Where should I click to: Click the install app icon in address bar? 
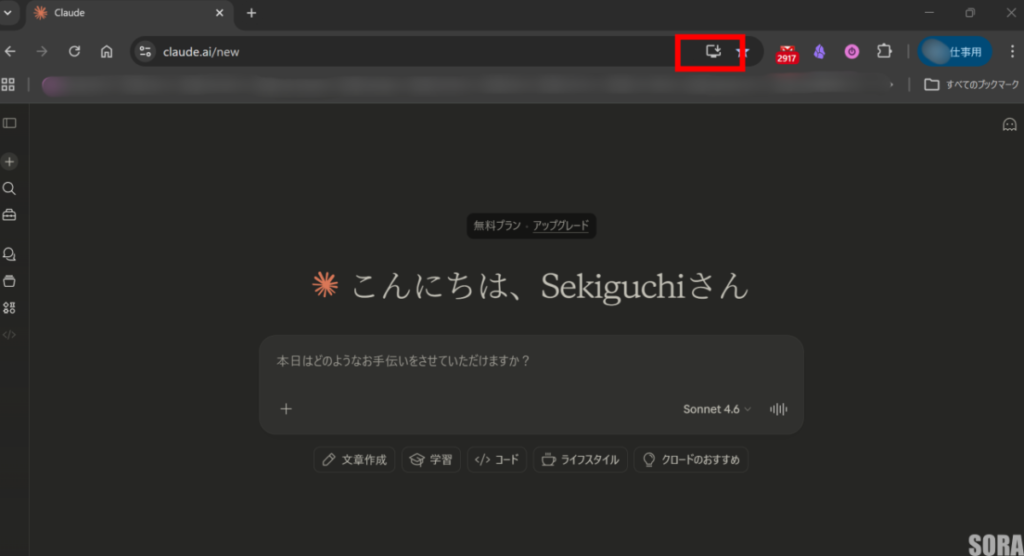713,51
